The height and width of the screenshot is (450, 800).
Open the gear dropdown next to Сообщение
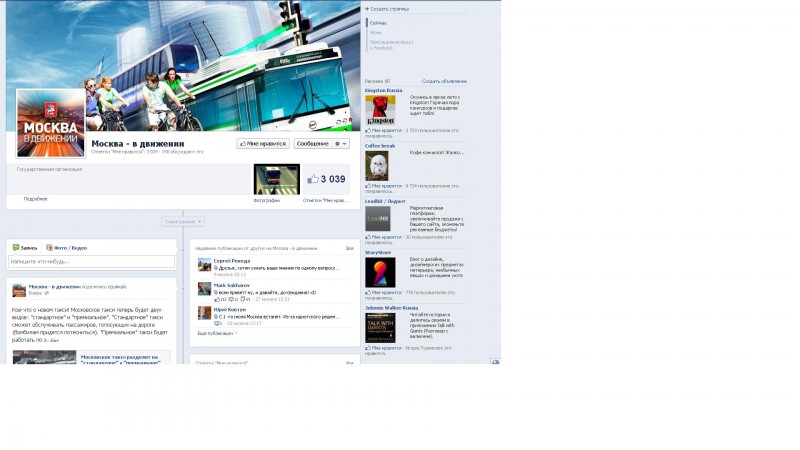coord(341,144)
